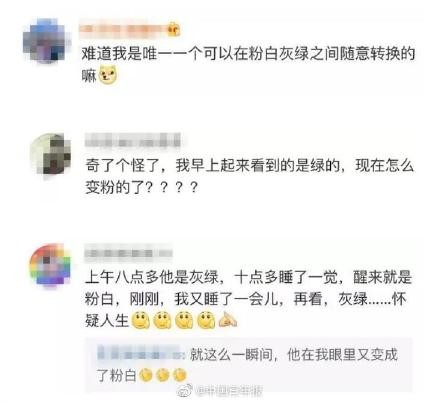
Task: Click the third thinking-face emoji
Action: [184, 320]
